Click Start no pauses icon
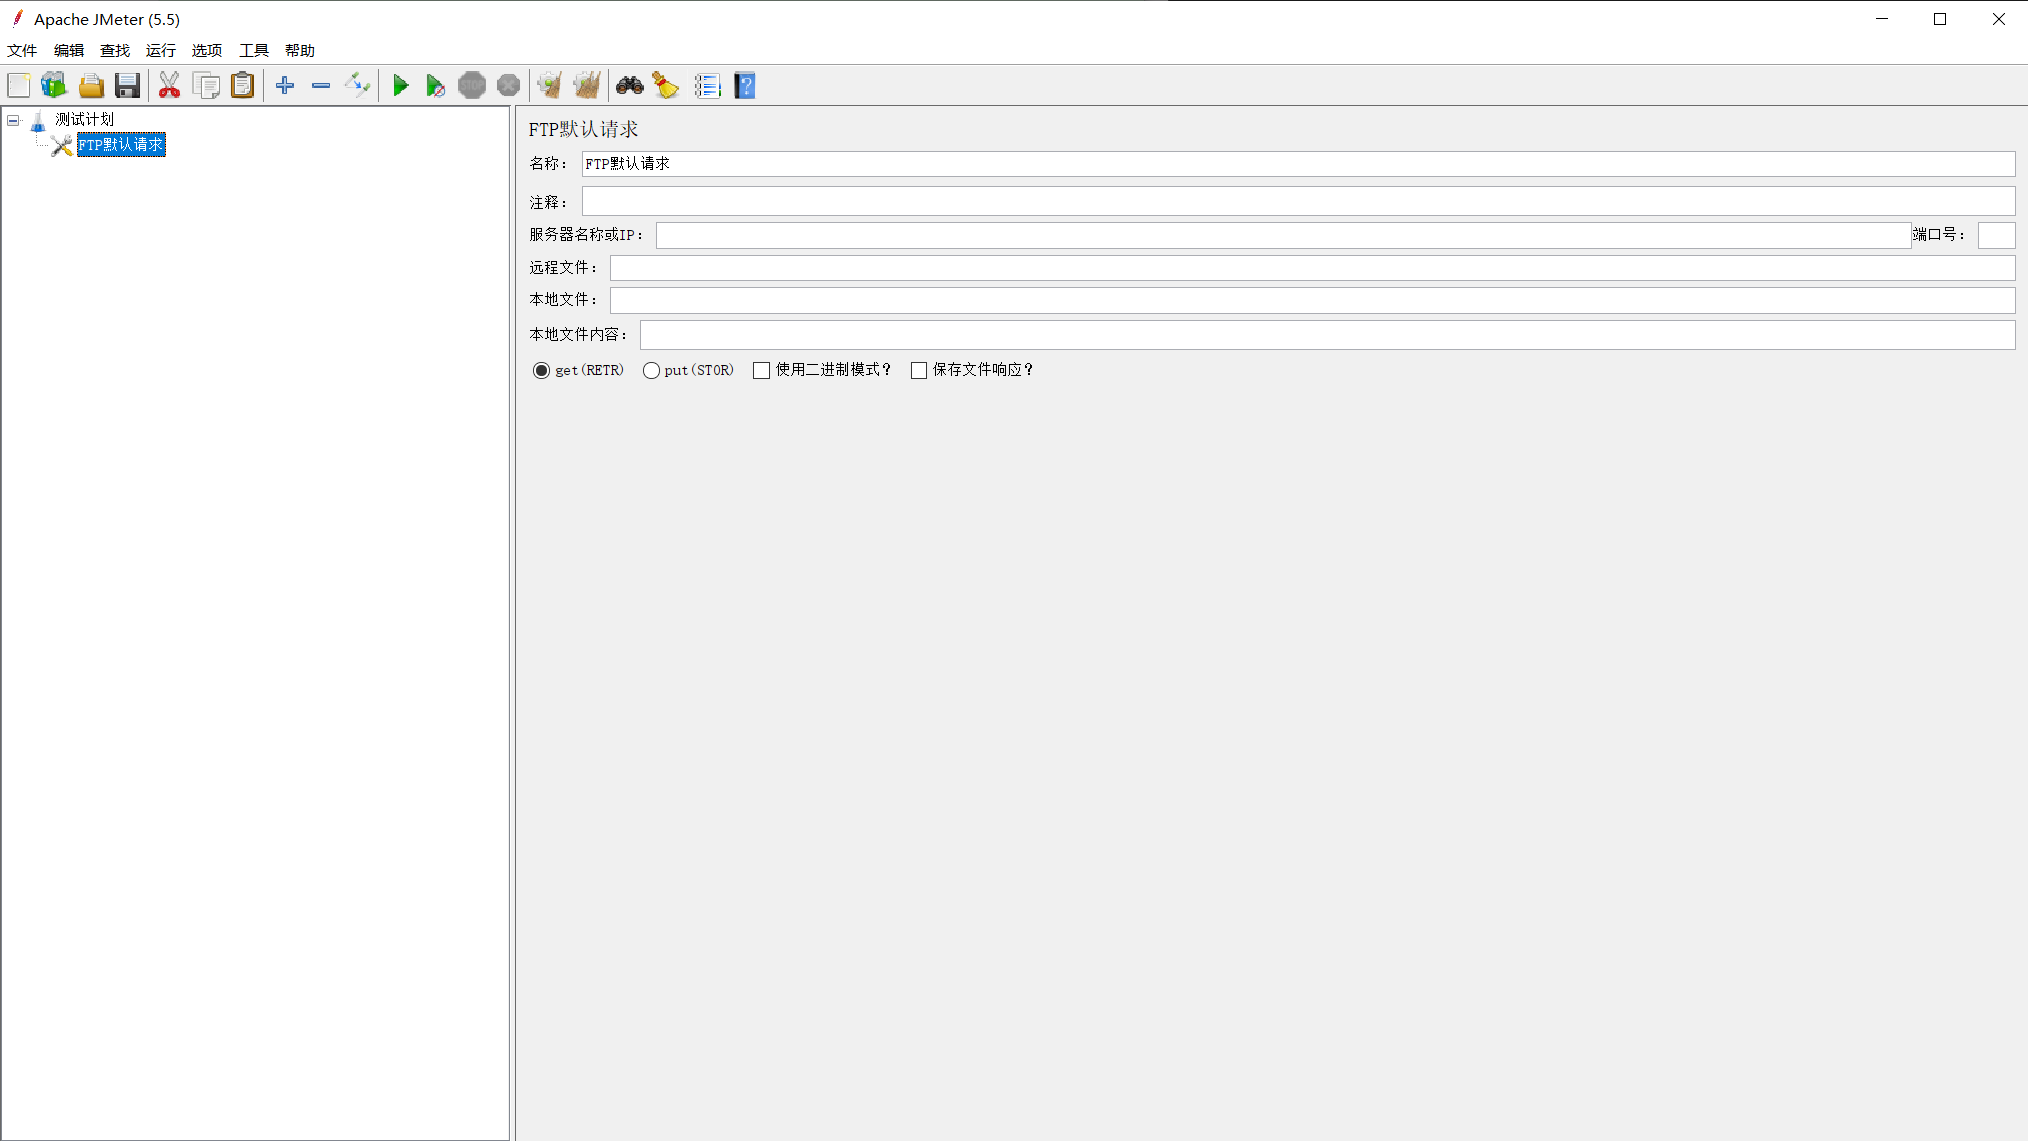The image size is (2028, 1141). pos(435,86)
